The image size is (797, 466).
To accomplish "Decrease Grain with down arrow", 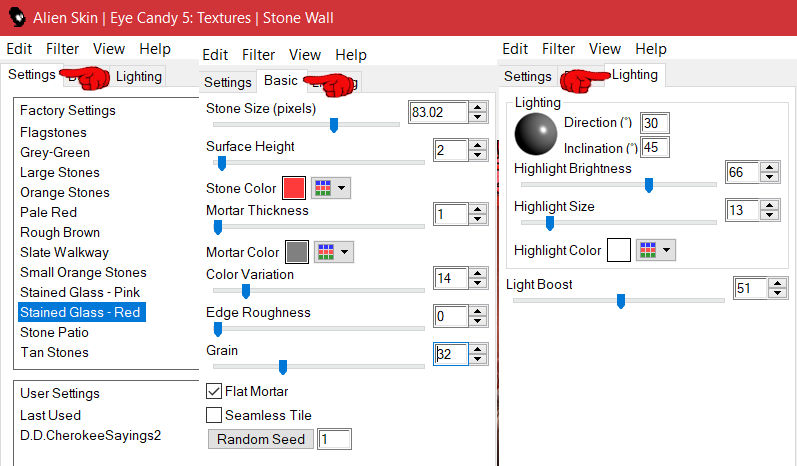I will pyautogui.click(x=477, y=359).
